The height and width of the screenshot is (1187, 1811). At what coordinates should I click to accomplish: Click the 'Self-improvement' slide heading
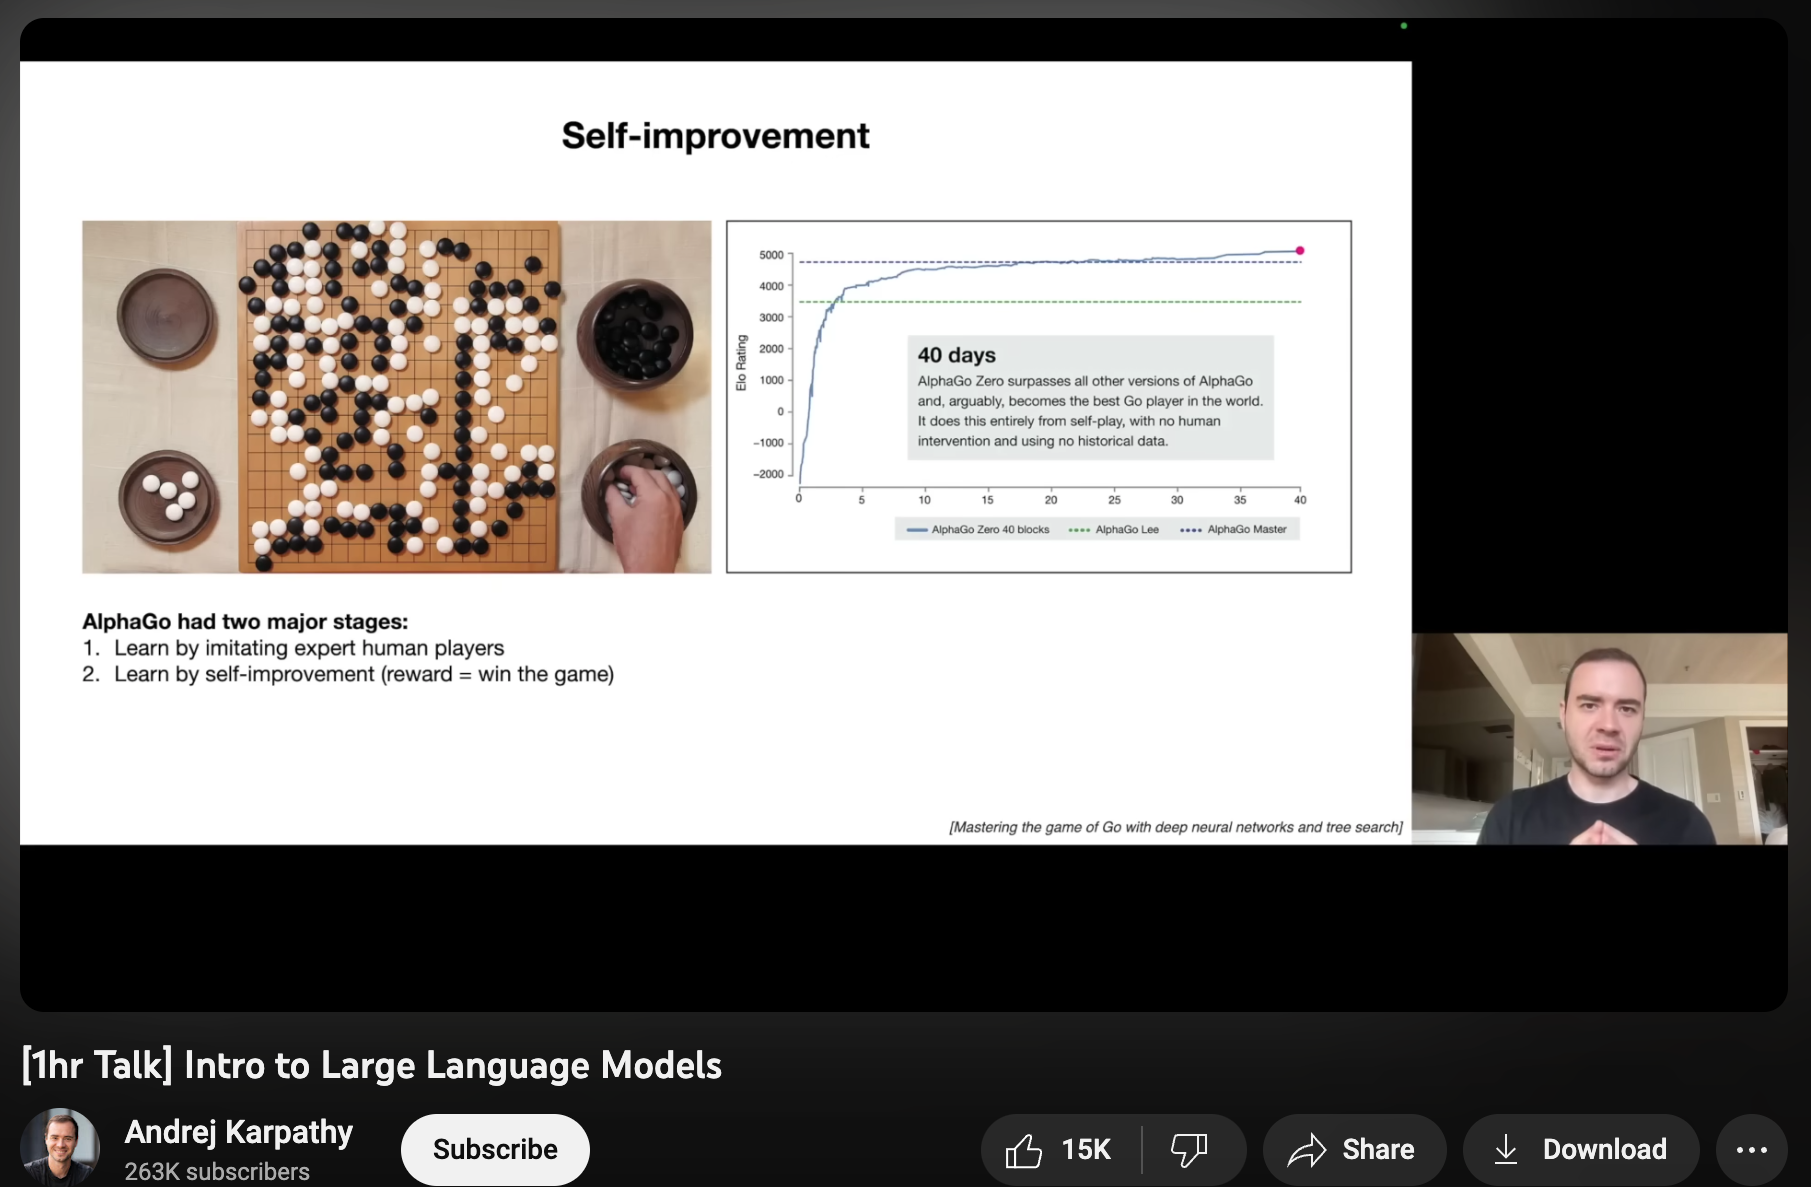715,135
